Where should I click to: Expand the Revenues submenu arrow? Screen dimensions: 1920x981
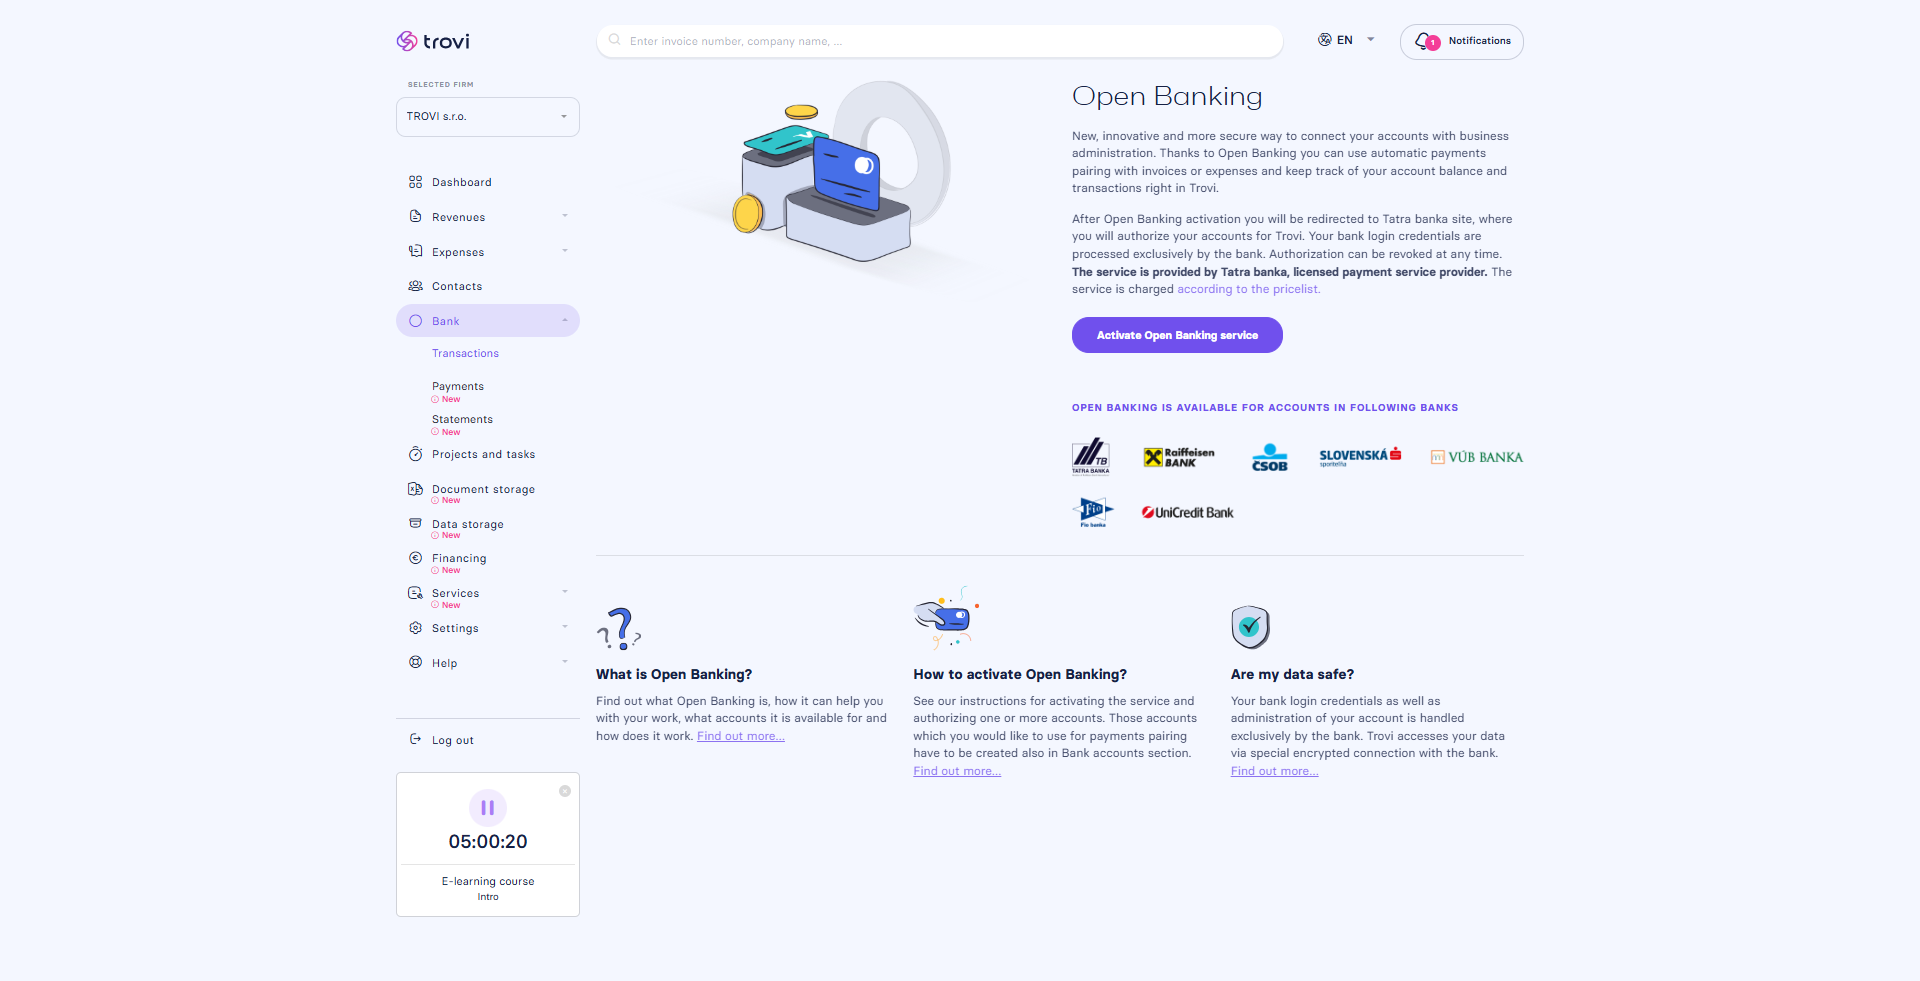point(565,216)
